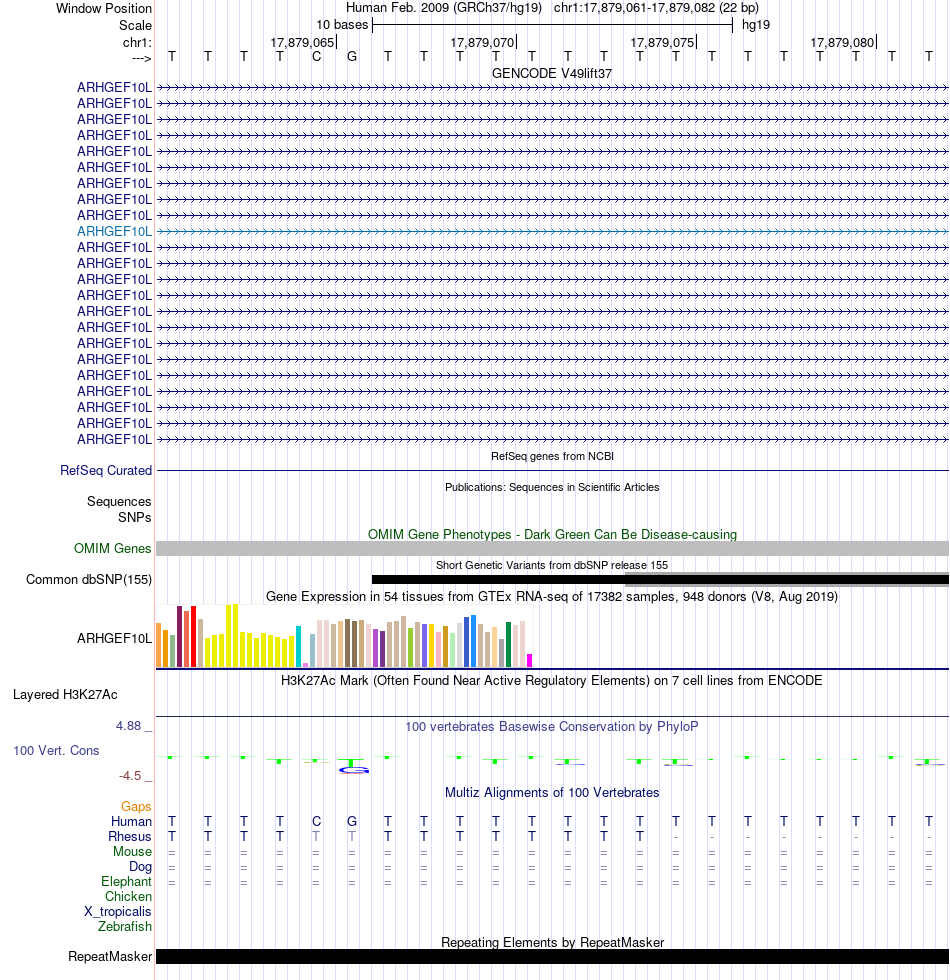The image size is (950, 980).
Task: Click the dark green bar in GTEx chart
Action: pos(509,644)
